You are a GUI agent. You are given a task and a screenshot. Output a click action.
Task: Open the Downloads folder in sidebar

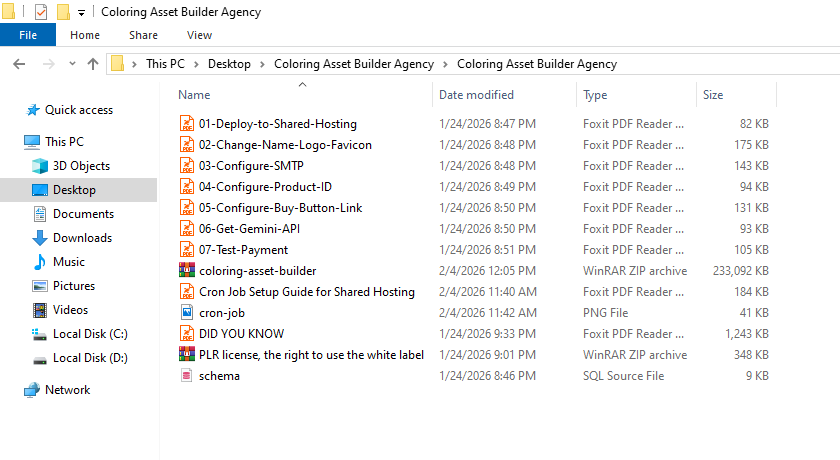click(x=82, y=238)
